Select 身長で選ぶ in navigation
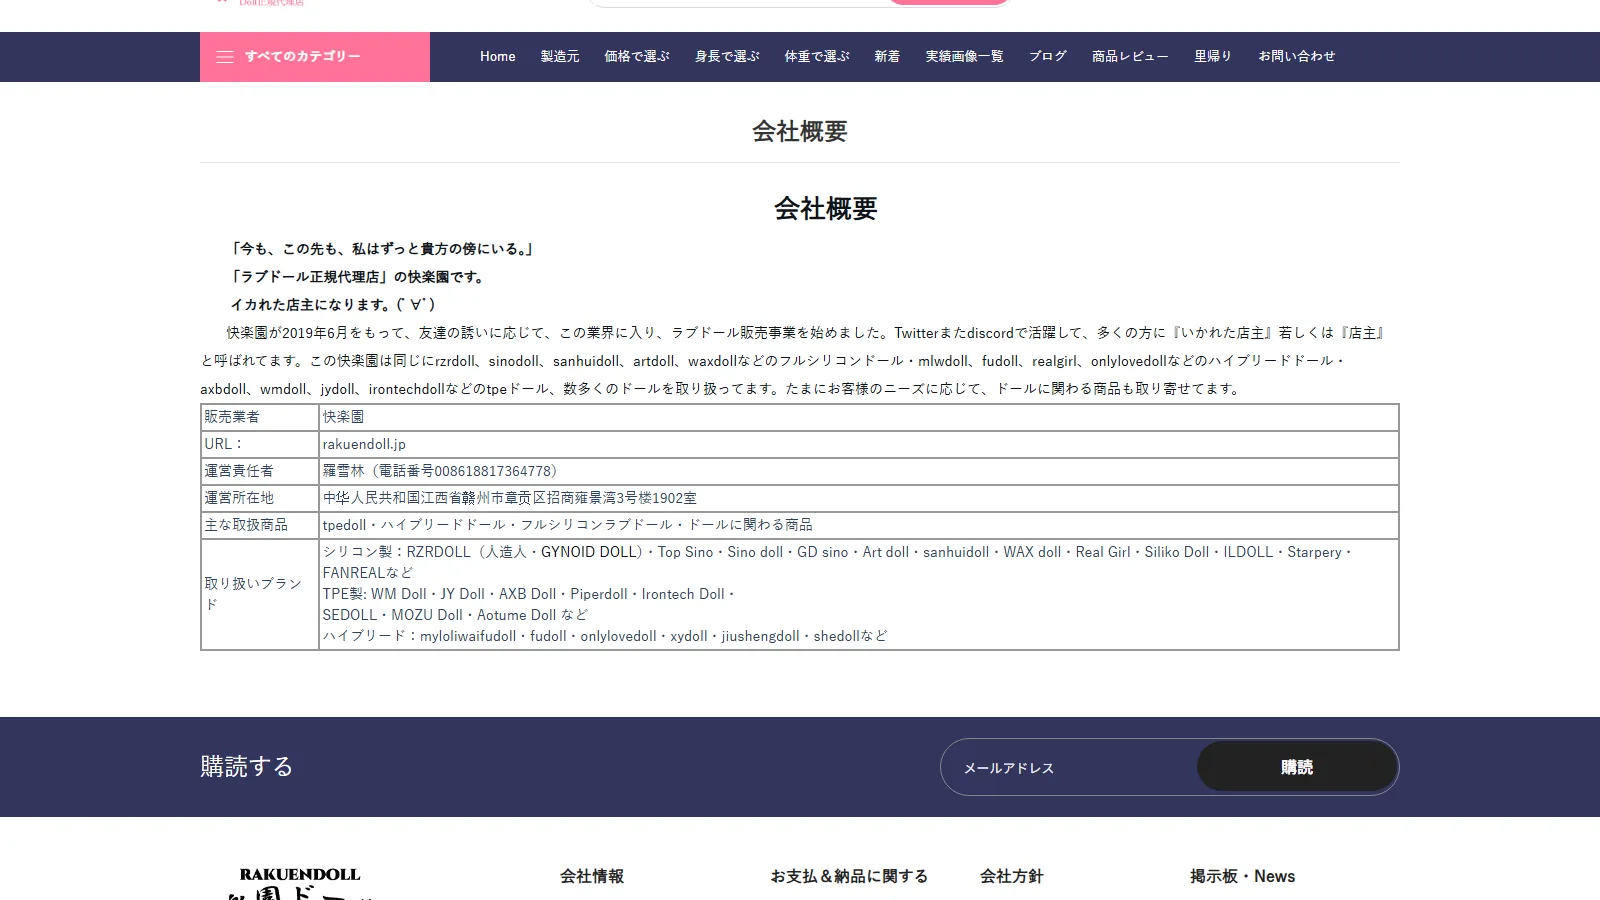Screen dimensions: 1600x900 [x=727, y=57]
